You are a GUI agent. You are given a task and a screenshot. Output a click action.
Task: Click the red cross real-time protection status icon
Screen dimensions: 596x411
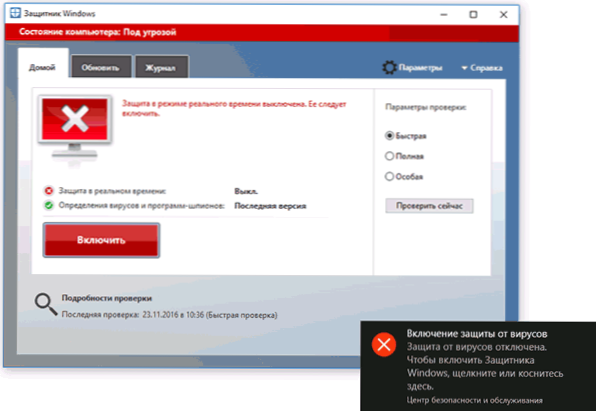coord(49,190)
